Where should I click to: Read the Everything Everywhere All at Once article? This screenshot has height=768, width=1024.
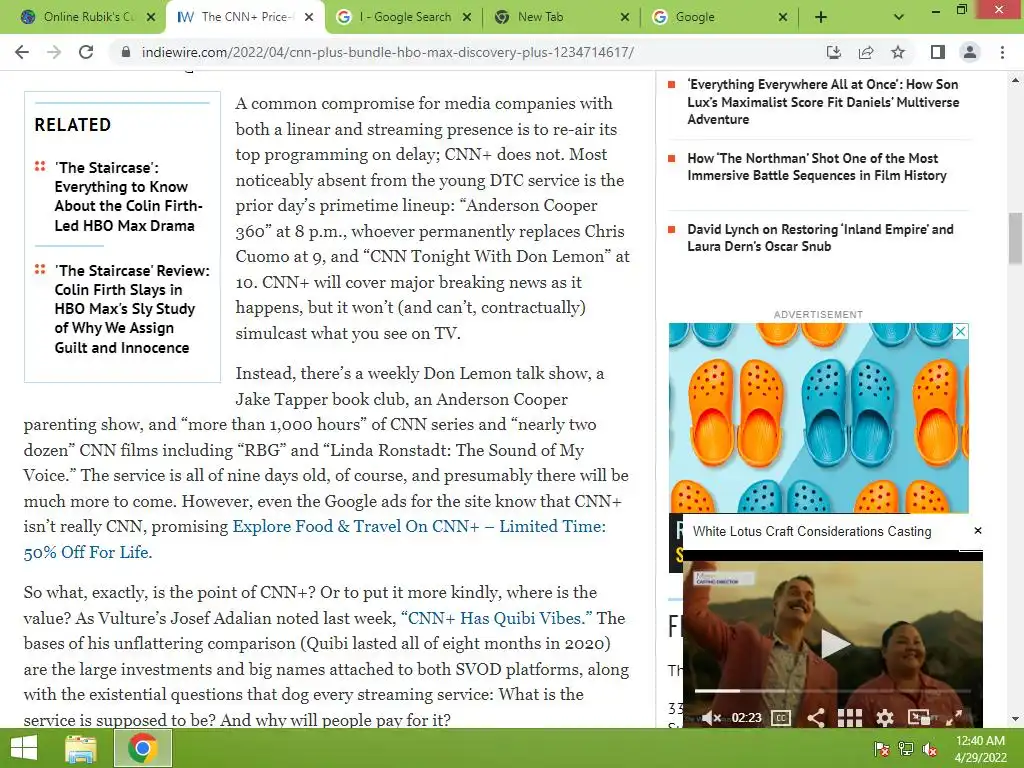[x=823, y=102]
